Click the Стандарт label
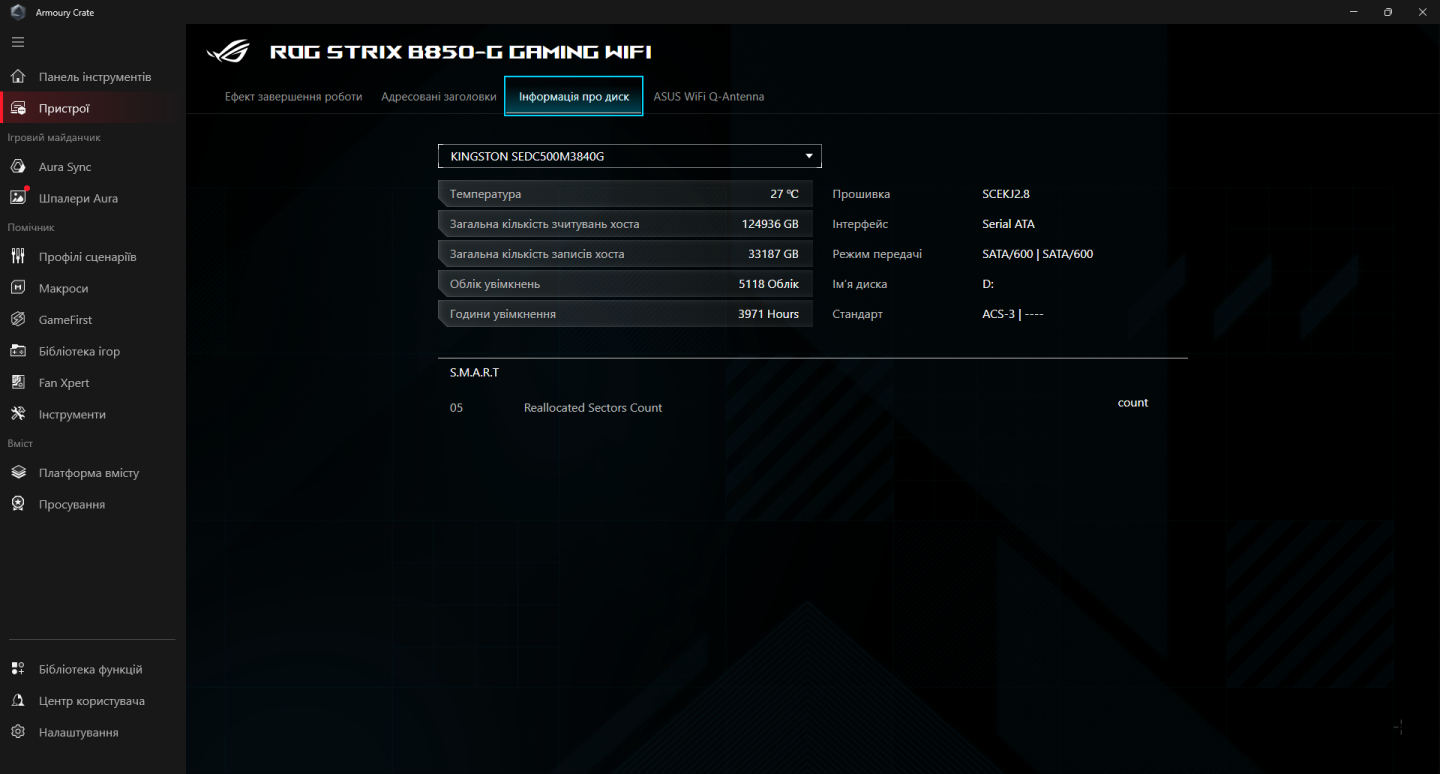 point(858,314)
